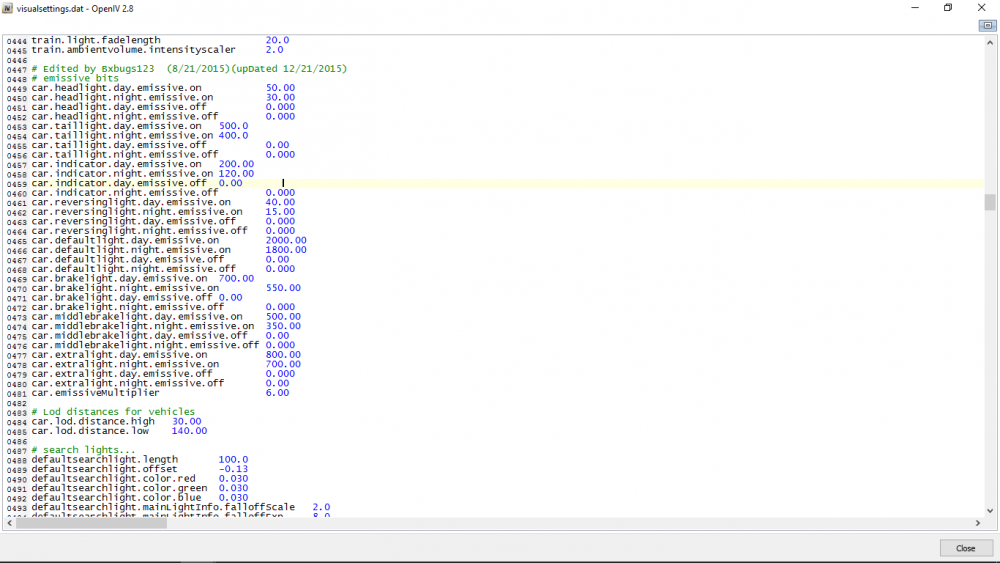Click value 120.00 for car.indicator.night.emissive.on
The width and height of the screenshot is (1000, 563).
[x=236, y=173]
